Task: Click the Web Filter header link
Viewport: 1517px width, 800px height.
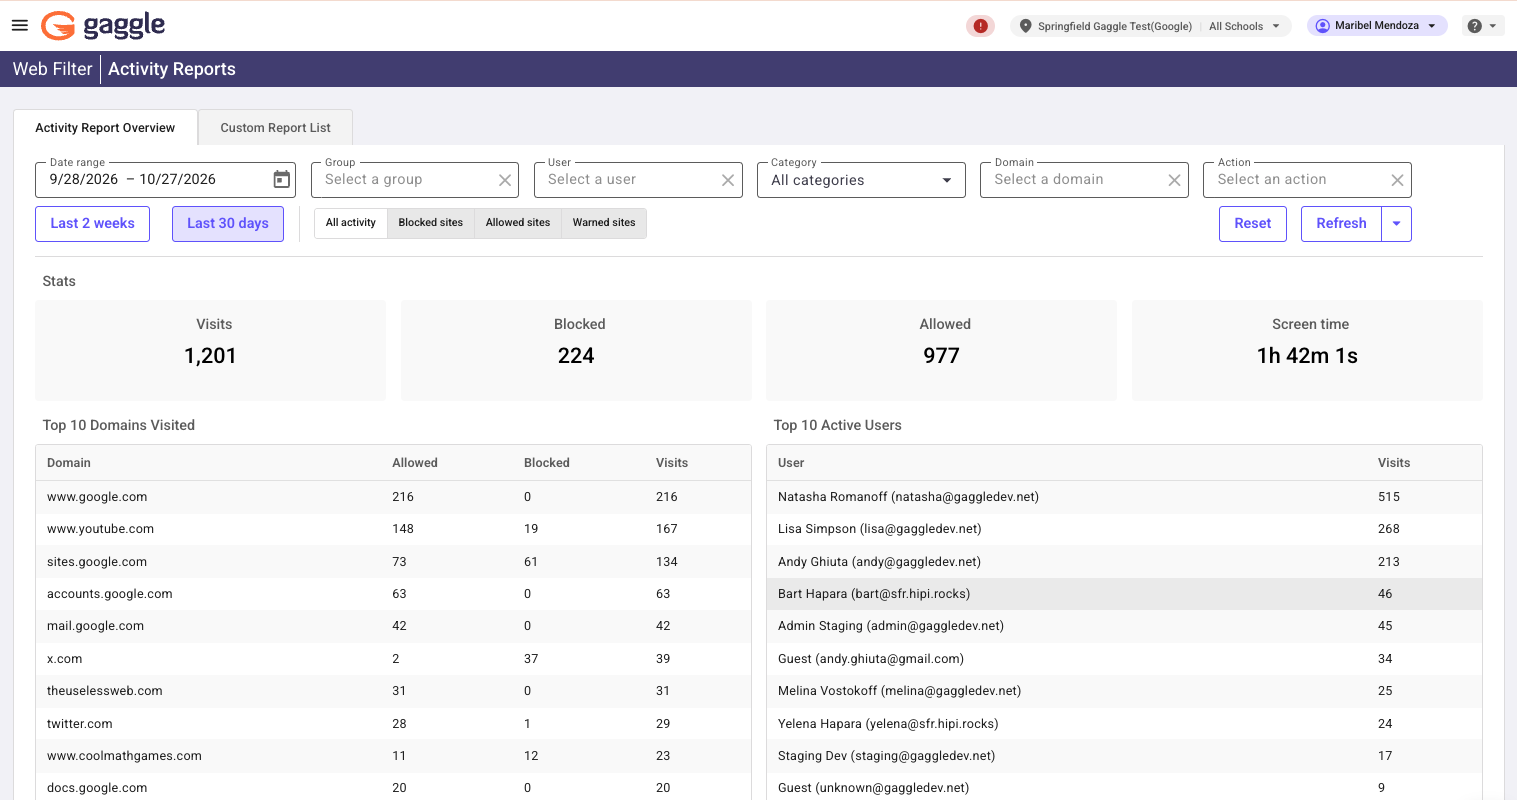Action: click(52, 69)
